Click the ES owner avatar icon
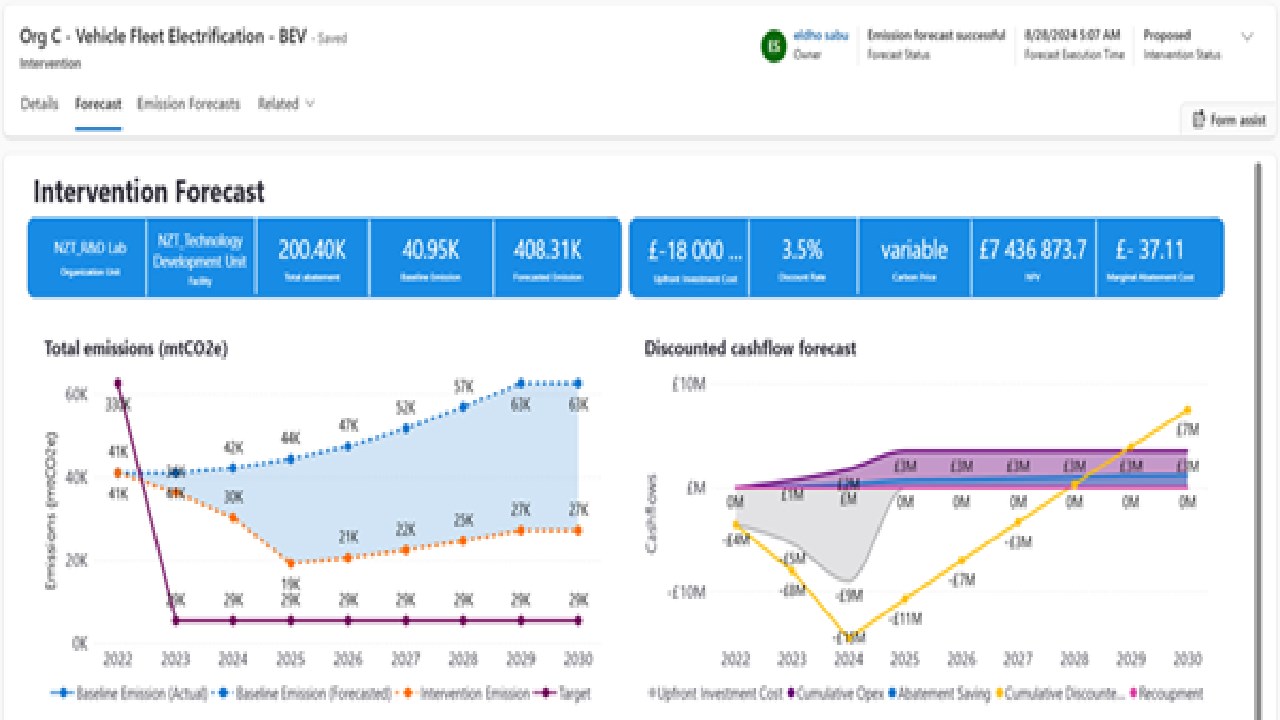 [x=773, y=46]
